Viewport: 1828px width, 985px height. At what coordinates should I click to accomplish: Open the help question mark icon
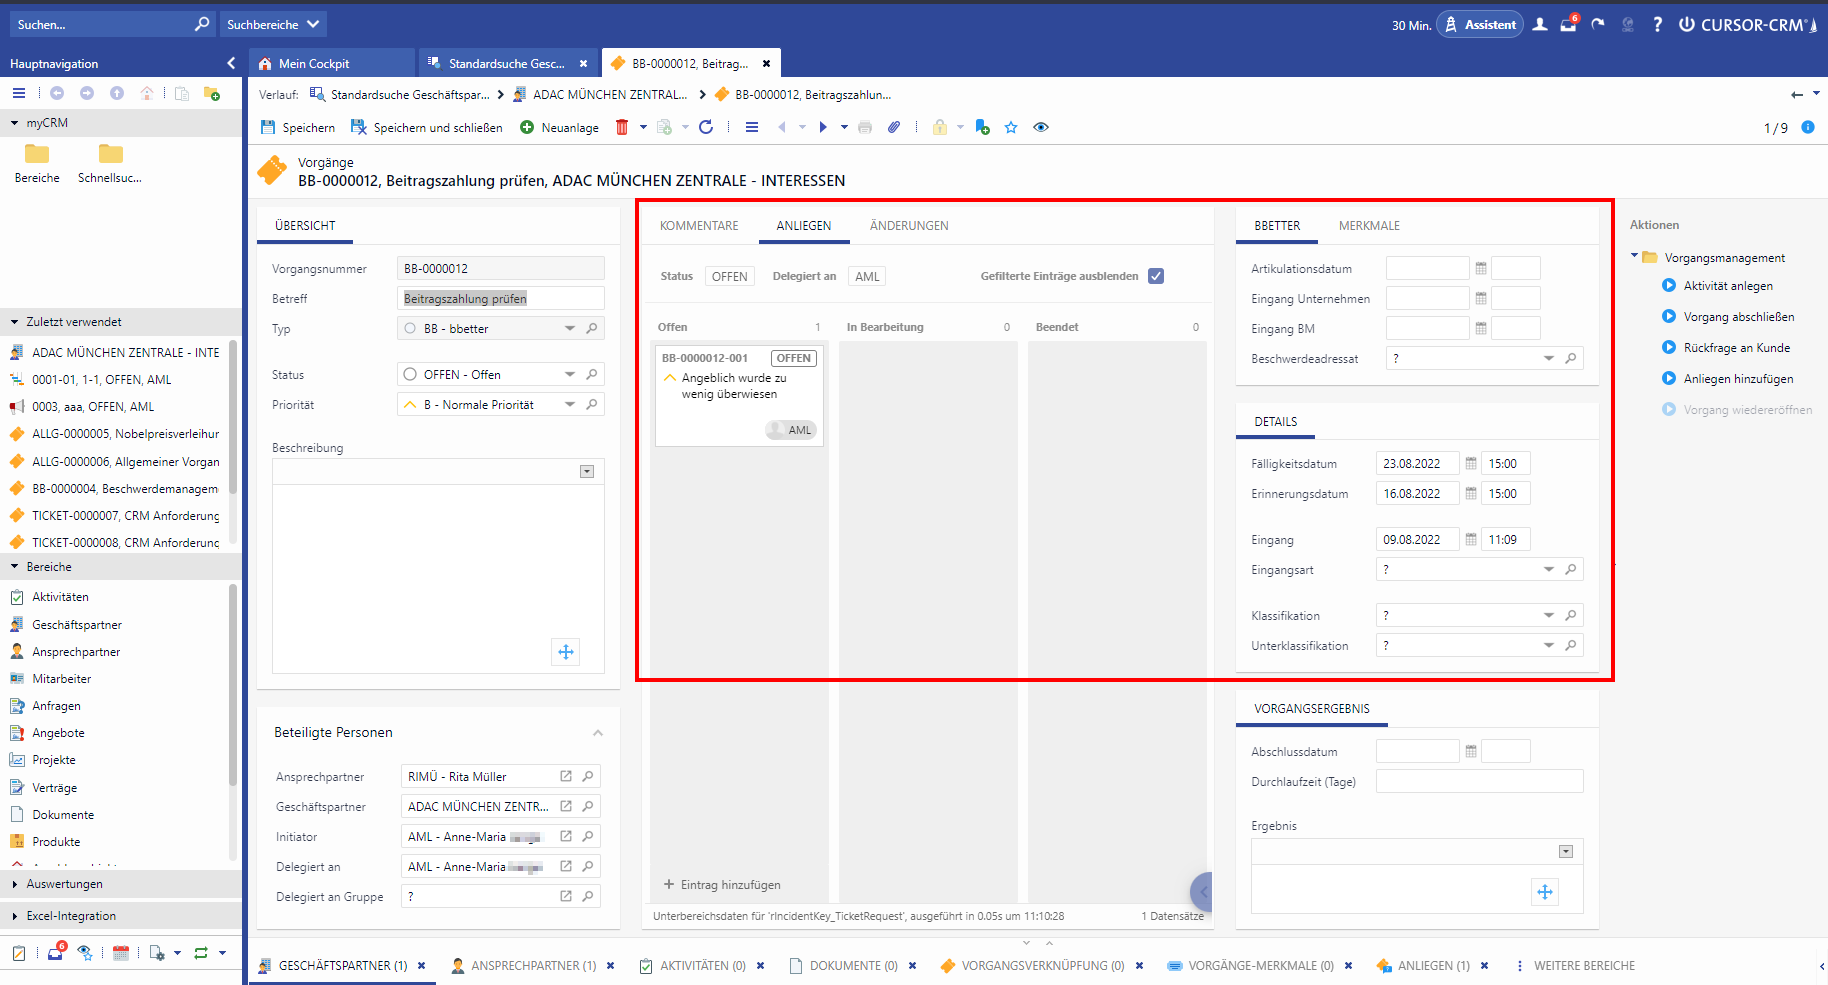coord(1658,25)
